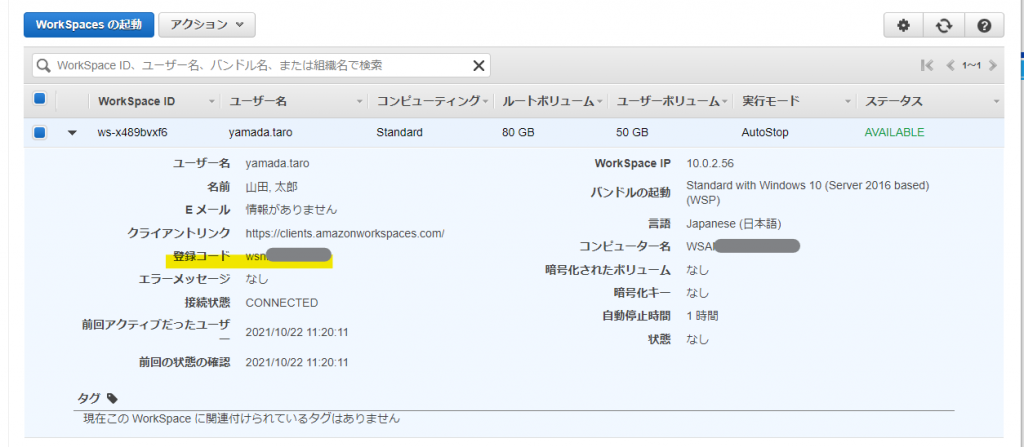This screenshot has height=447, width=1024.
Task: Click the tag icon beside タグ
Action: [112, 397]
